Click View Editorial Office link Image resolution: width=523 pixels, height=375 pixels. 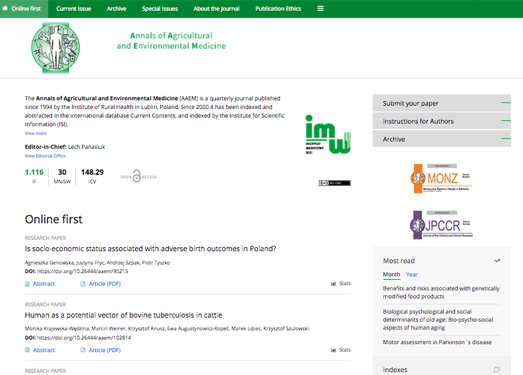pyautogui.click(x=45, y=156)
